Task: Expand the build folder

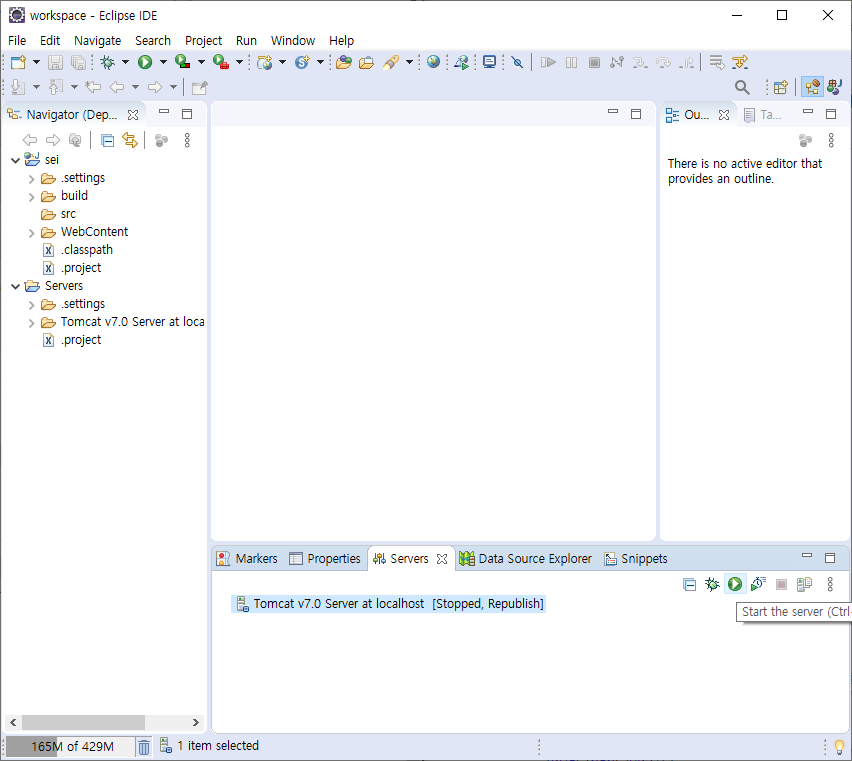Action: (32, 197)
